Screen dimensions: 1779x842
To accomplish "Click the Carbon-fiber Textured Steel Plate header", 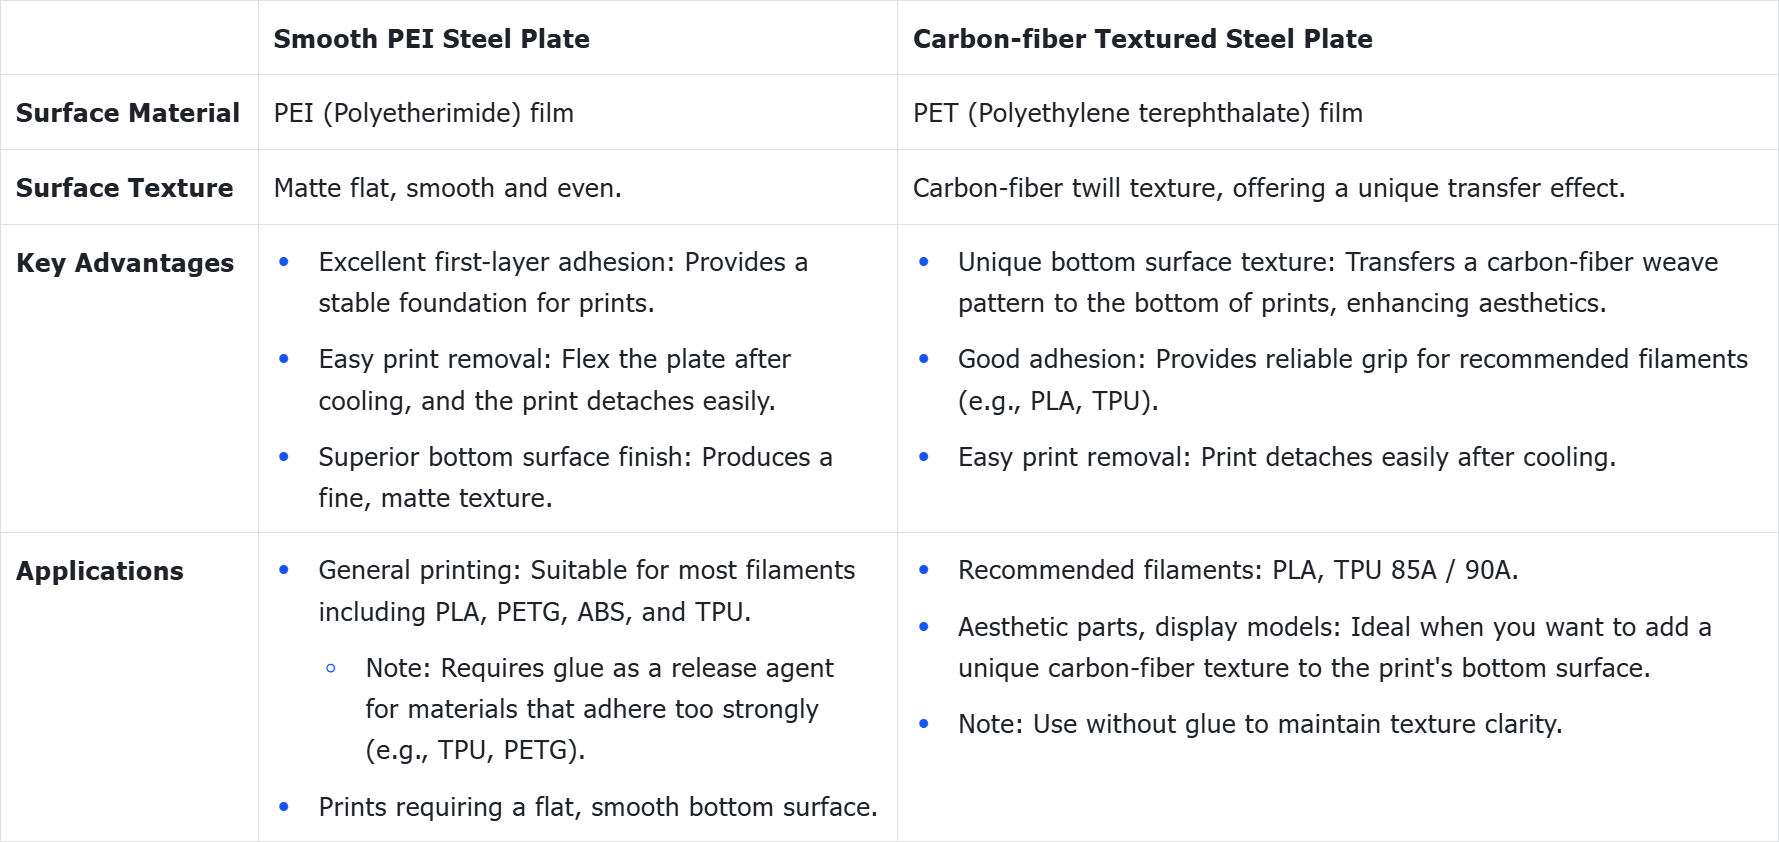I will 1142,39.
